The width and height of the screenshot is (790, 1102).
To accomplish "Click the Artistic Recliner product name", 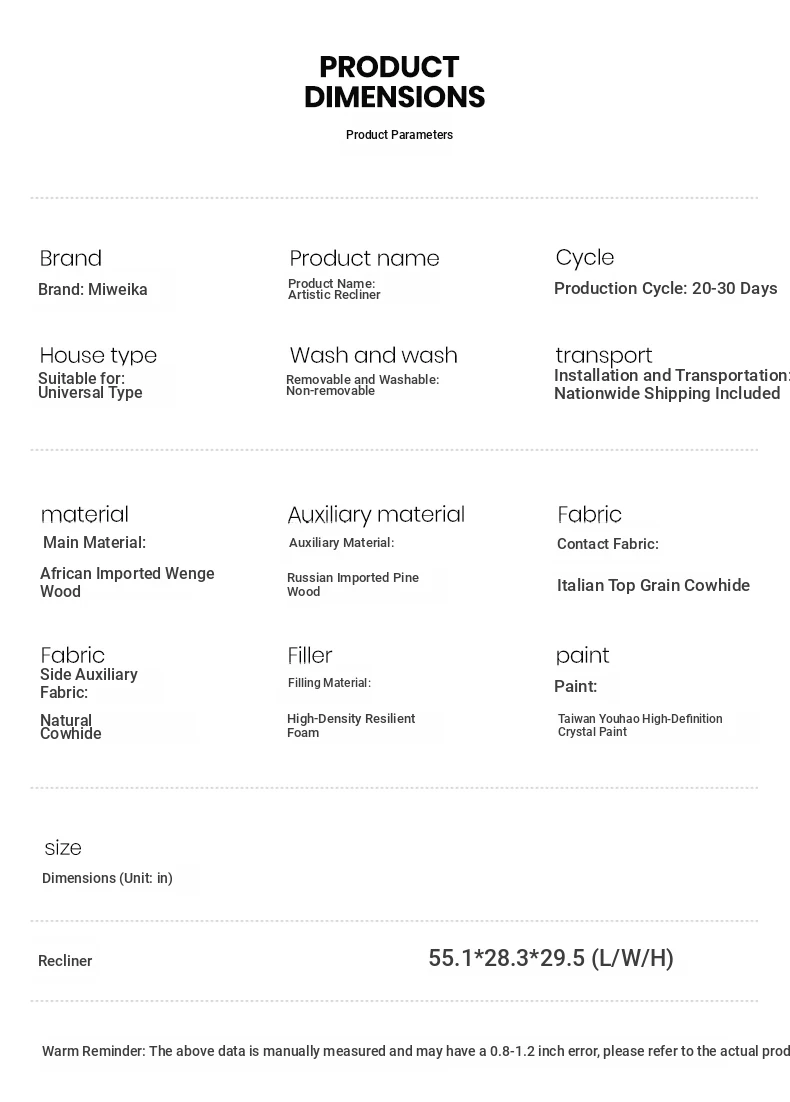I will pyautogui.click(x=334, y=295).
